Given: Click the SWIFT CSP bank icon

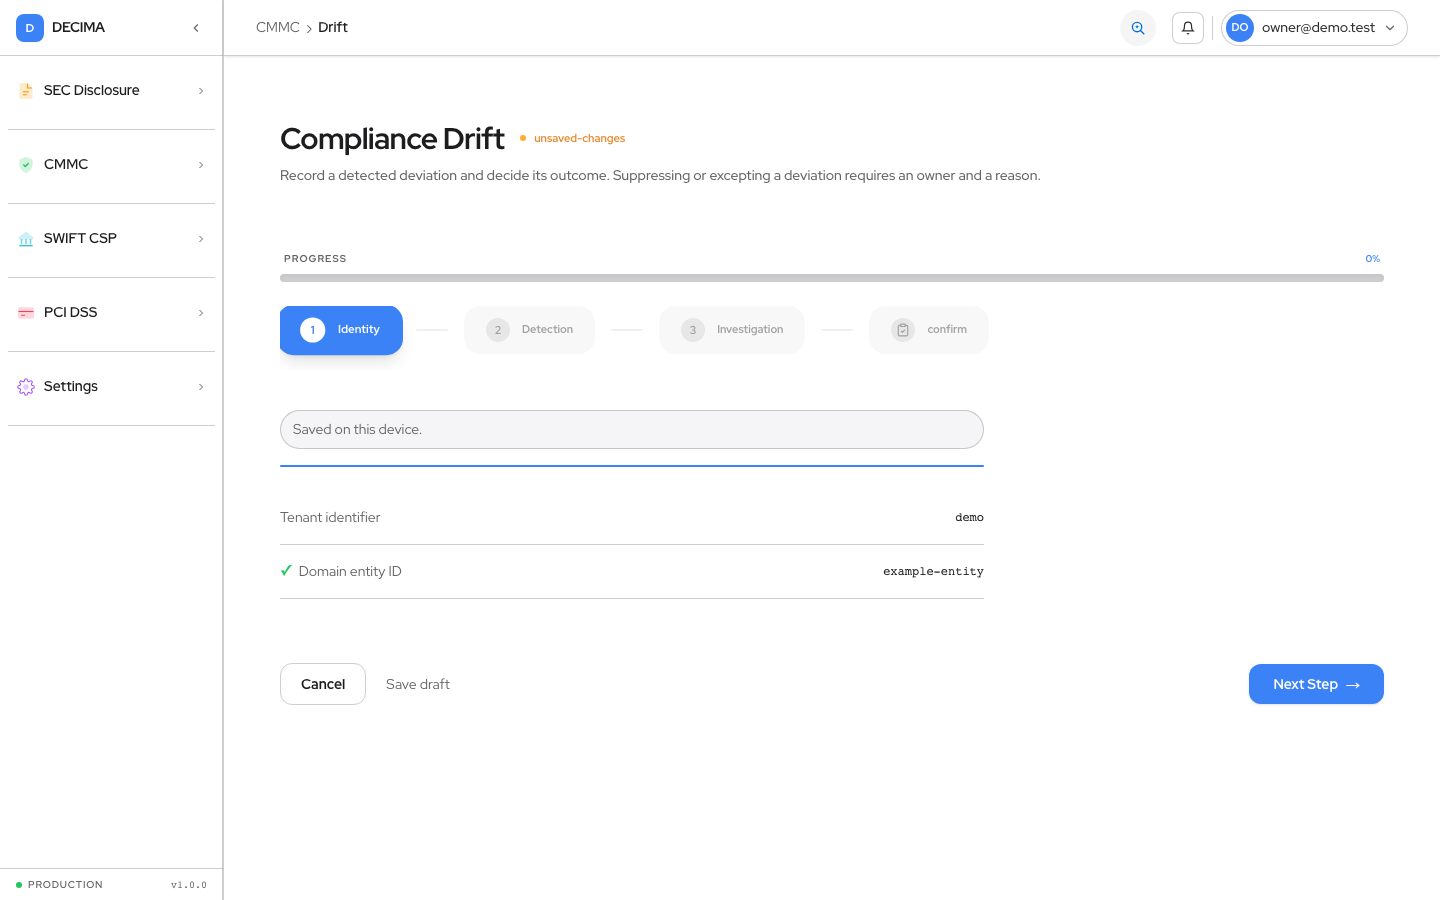Looking at the screenshot, I should coord(26,239).
